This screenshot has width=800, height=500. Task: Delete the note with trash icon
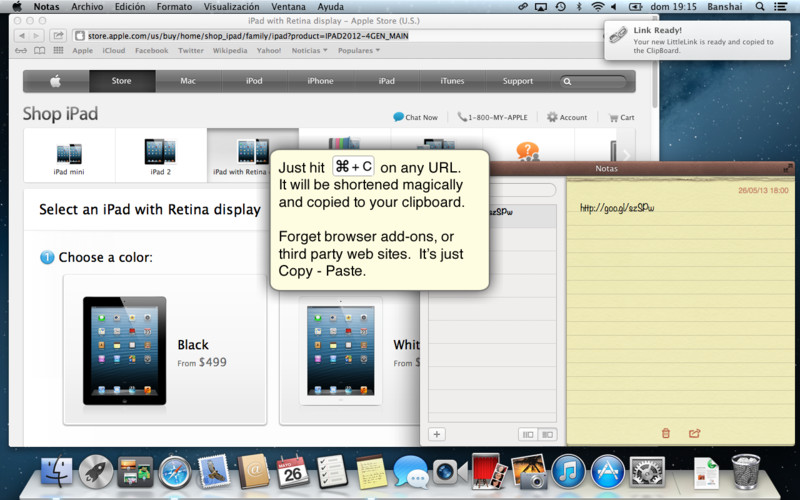coord(665,433)
